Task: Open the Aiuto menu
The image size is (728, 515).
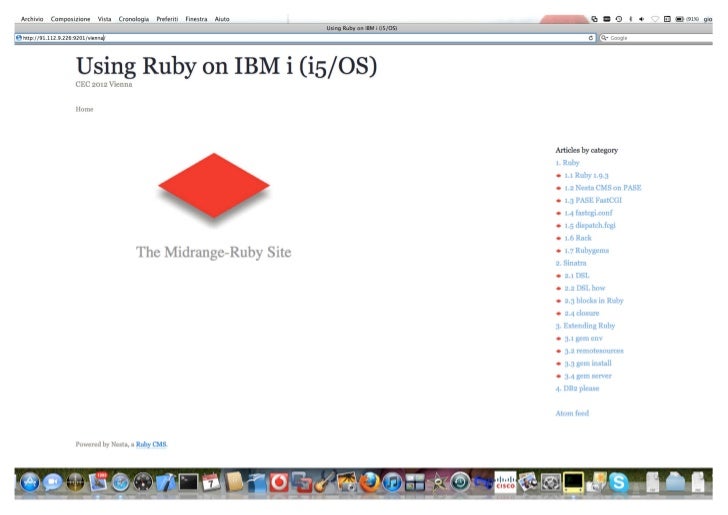Action: (222, 19)
